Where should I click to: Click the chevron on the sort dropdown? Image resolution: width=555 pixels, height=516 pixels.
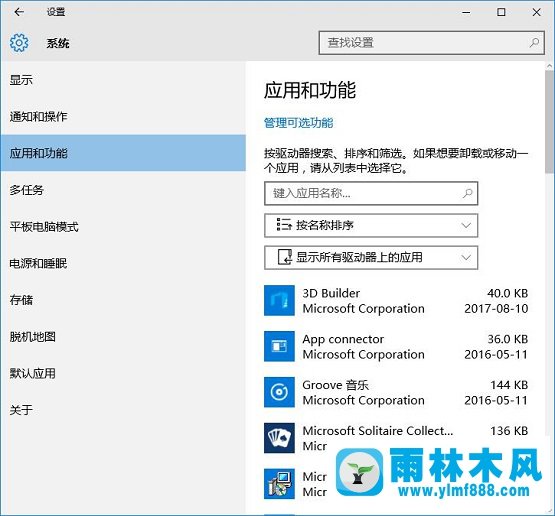466,225
